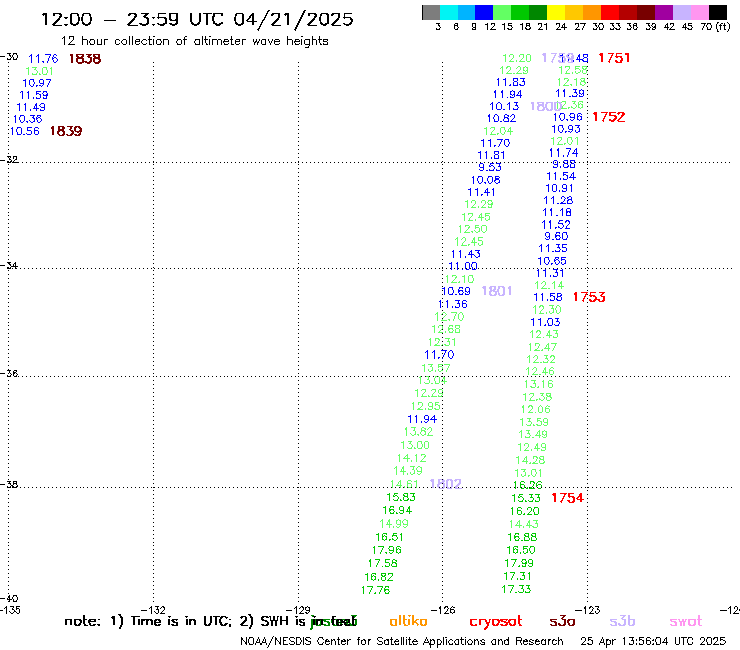Click the 's3b' satellite legend label
Screen dimensions: 740x650
tap(622, 621)
